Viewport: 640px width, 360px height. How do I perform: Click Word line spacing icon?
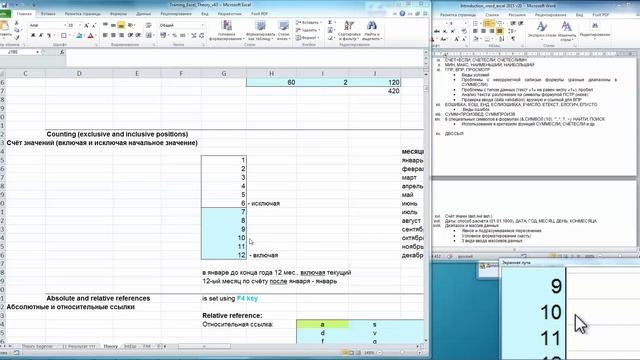click(512, 31)
